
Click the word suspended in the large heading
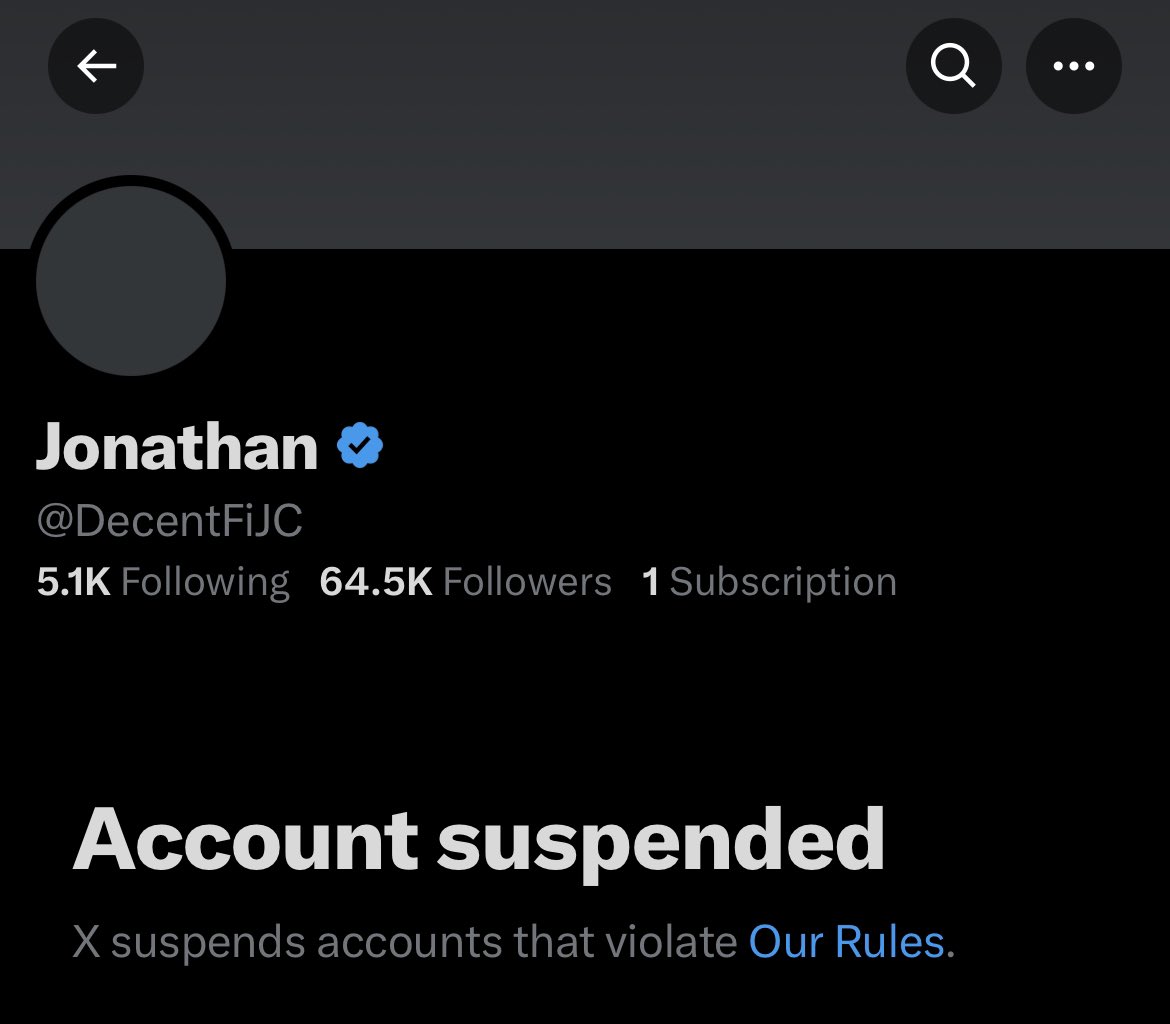click(x=661, y=843)
